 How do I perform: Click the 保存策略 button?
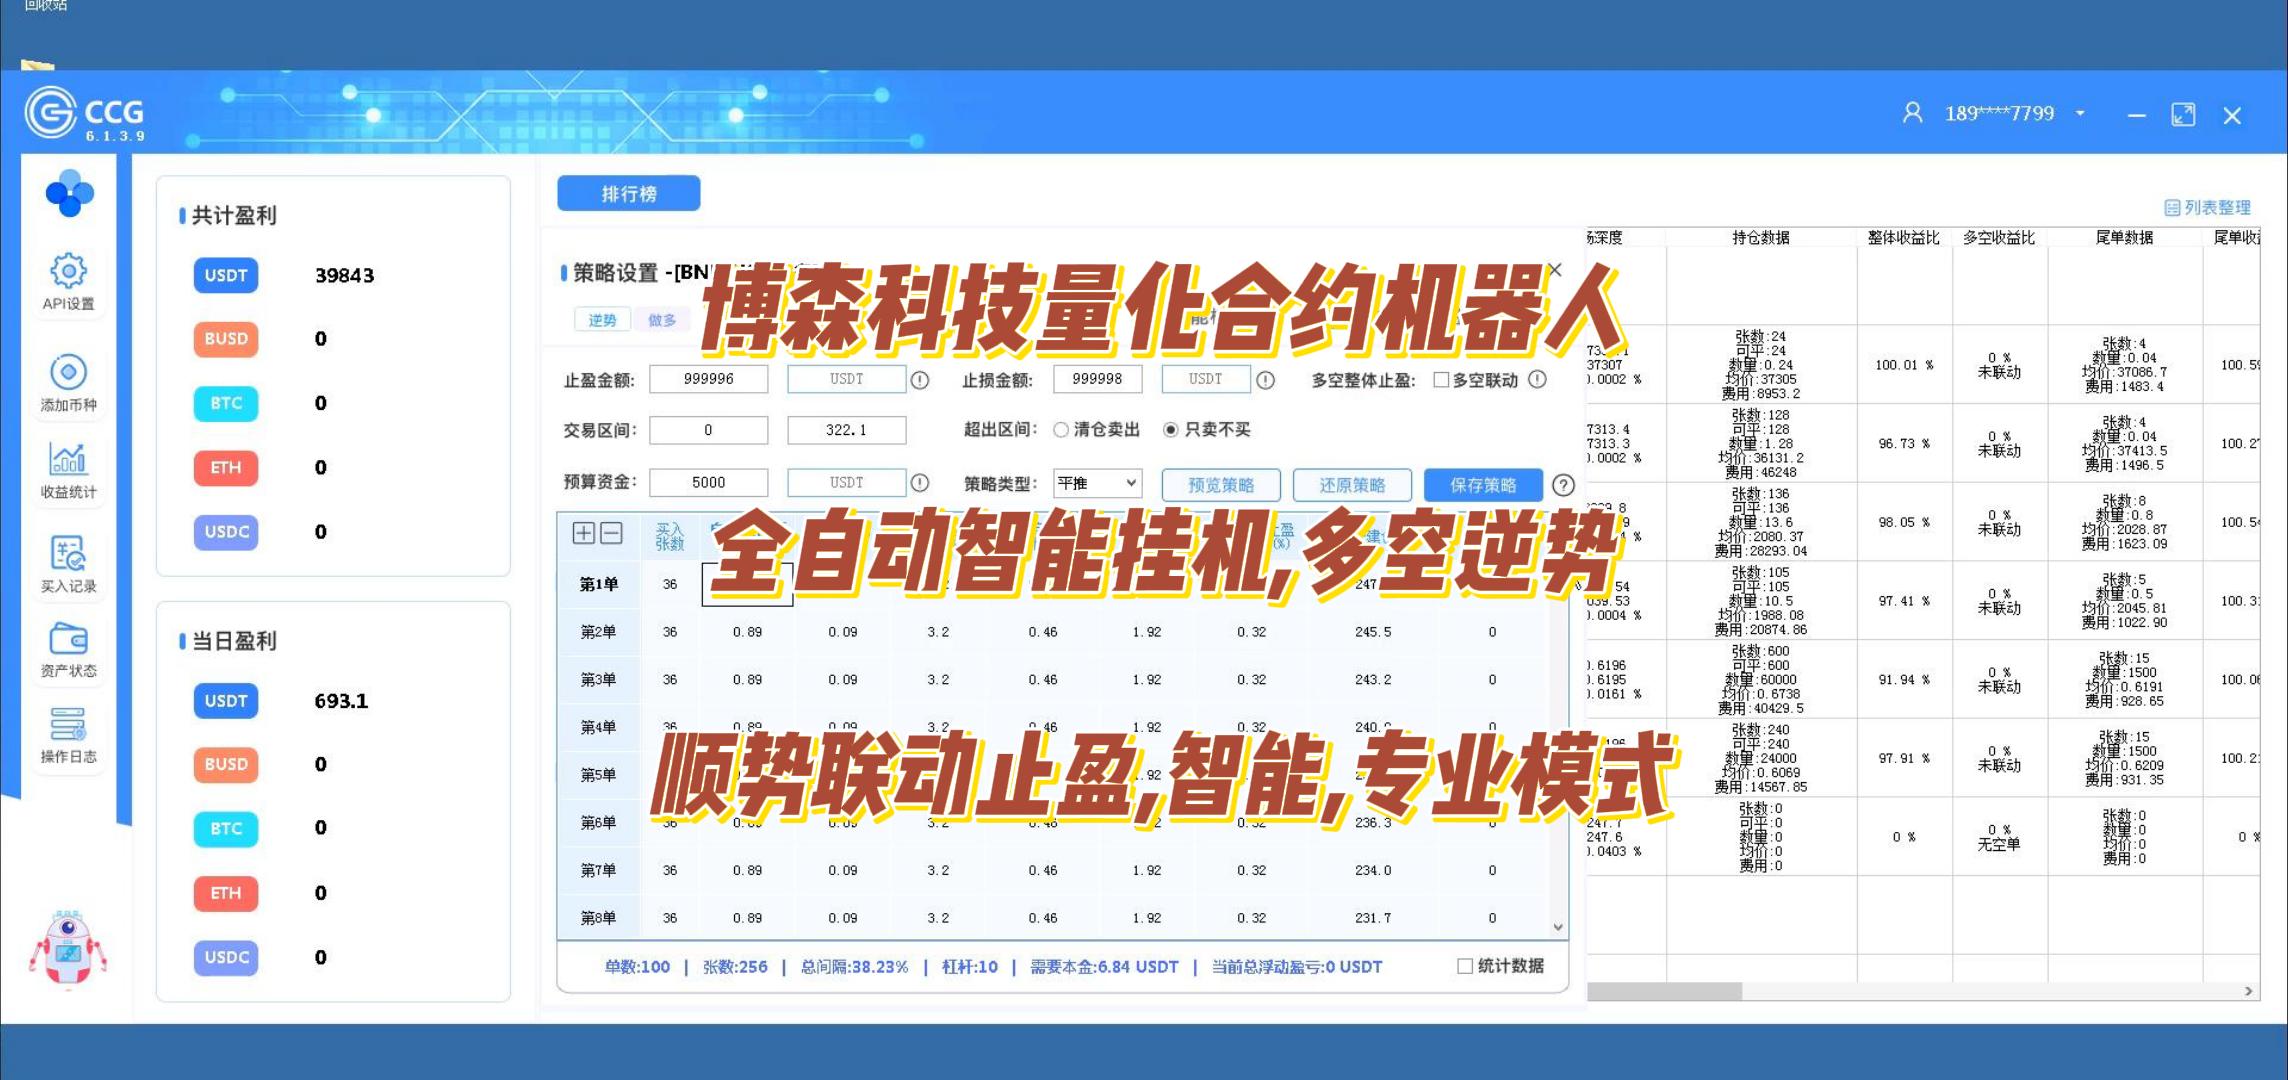click(1483, 485)
